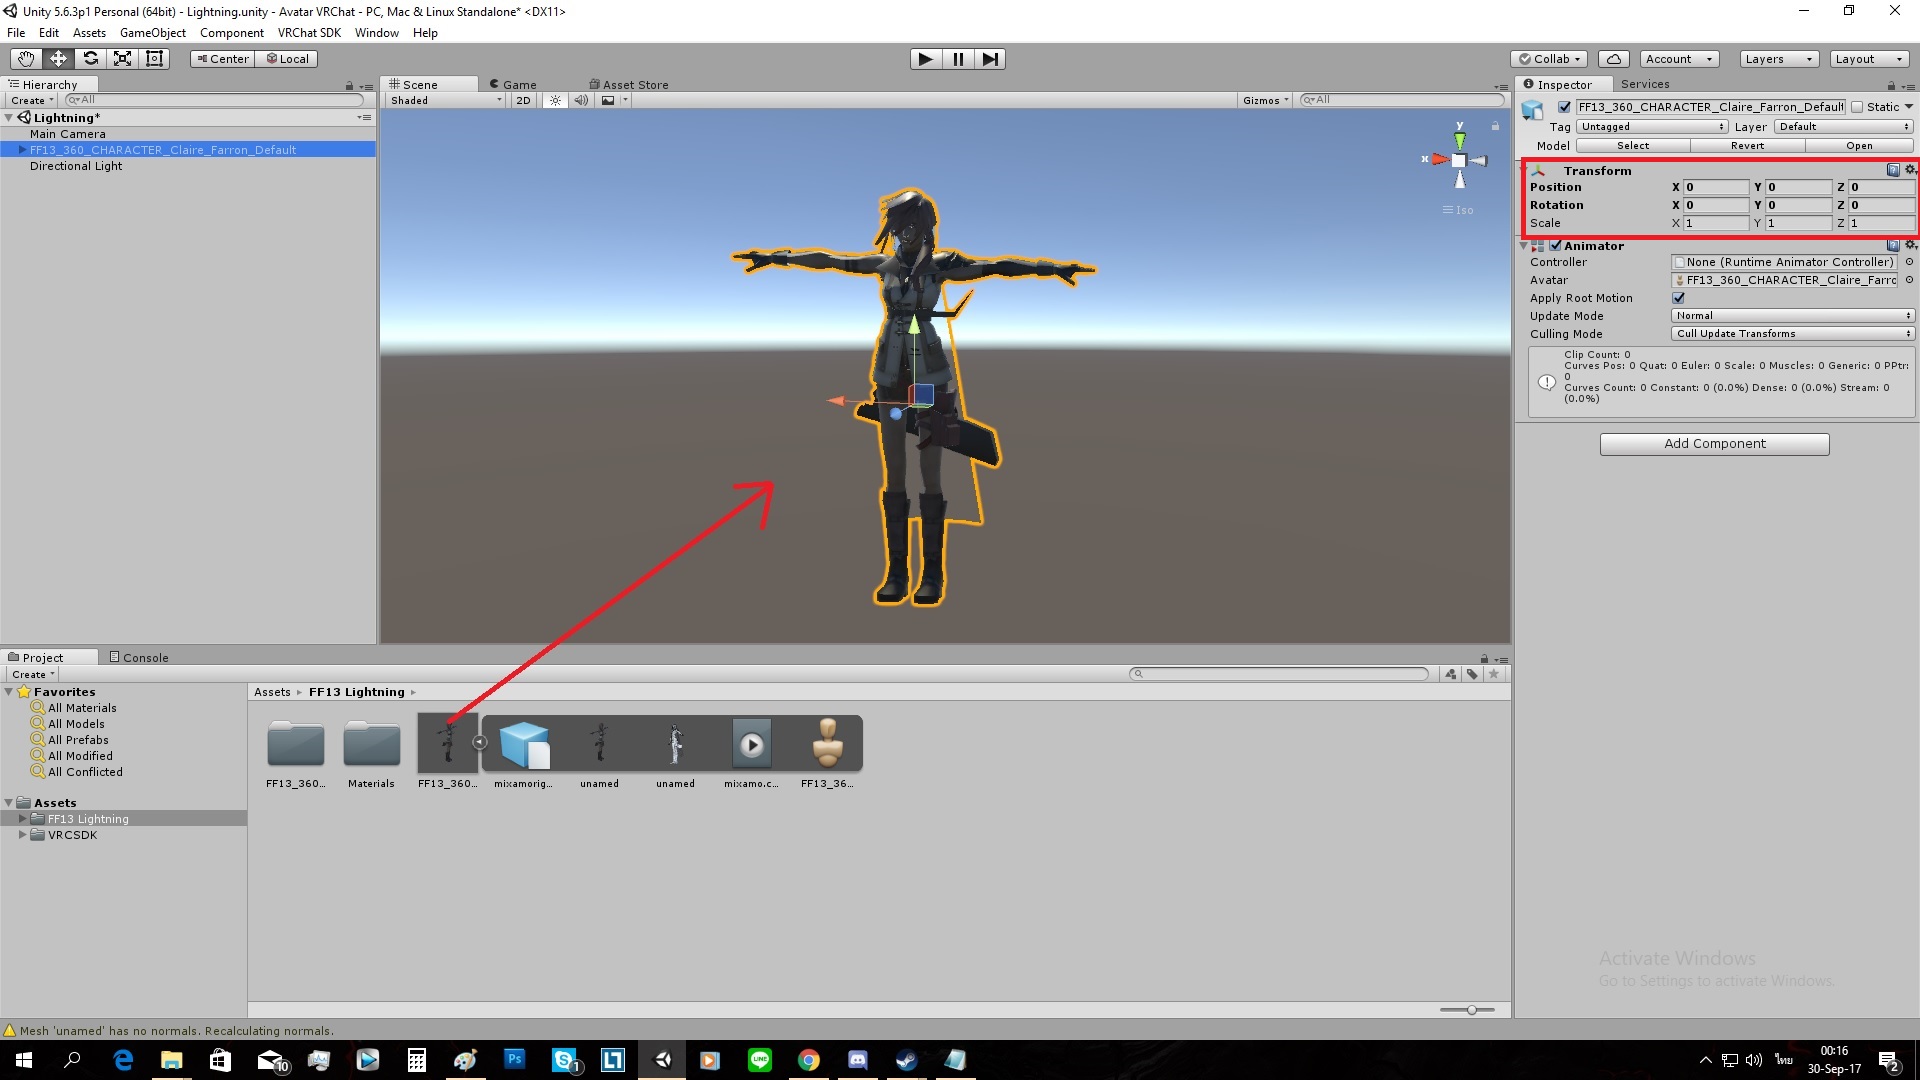
Task: Select the Rotate tool
Action: click(x=90, y=59)
